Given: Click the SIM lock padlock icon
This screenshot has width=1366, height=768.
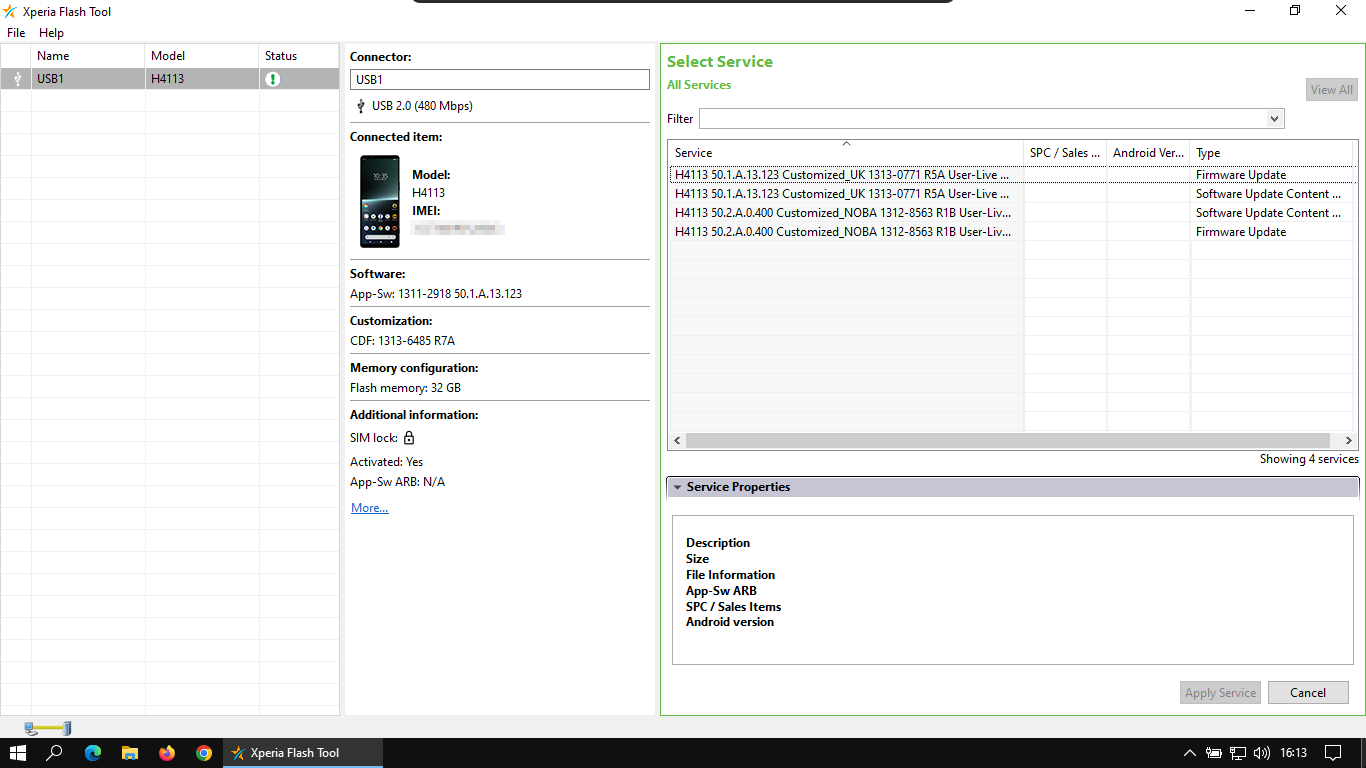Looking at the screenshot, I should 409,438.
